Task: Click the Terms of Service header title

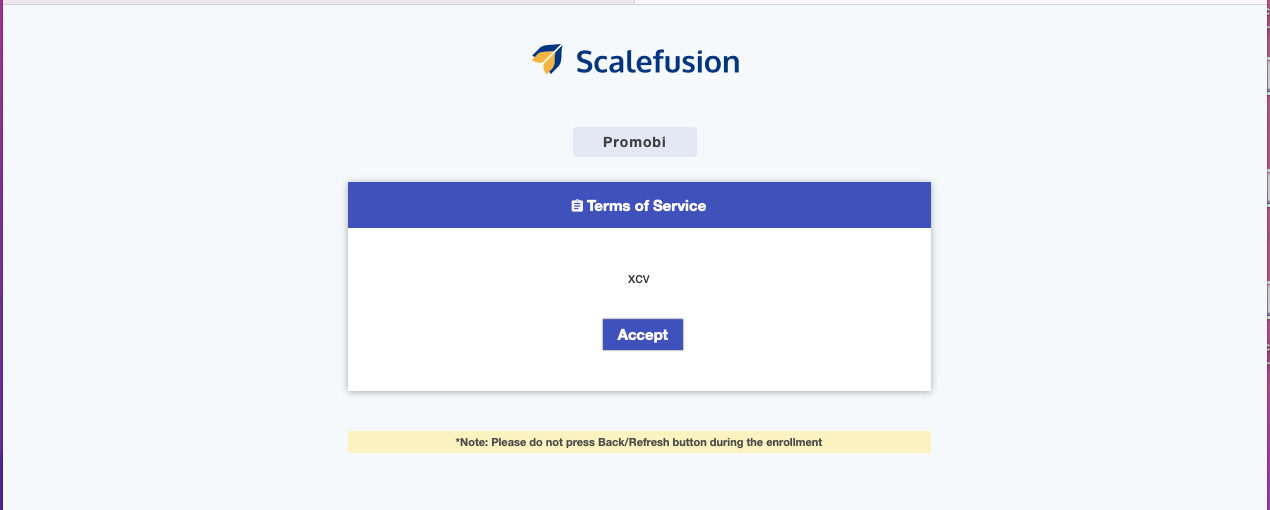Action: (646, 206)
